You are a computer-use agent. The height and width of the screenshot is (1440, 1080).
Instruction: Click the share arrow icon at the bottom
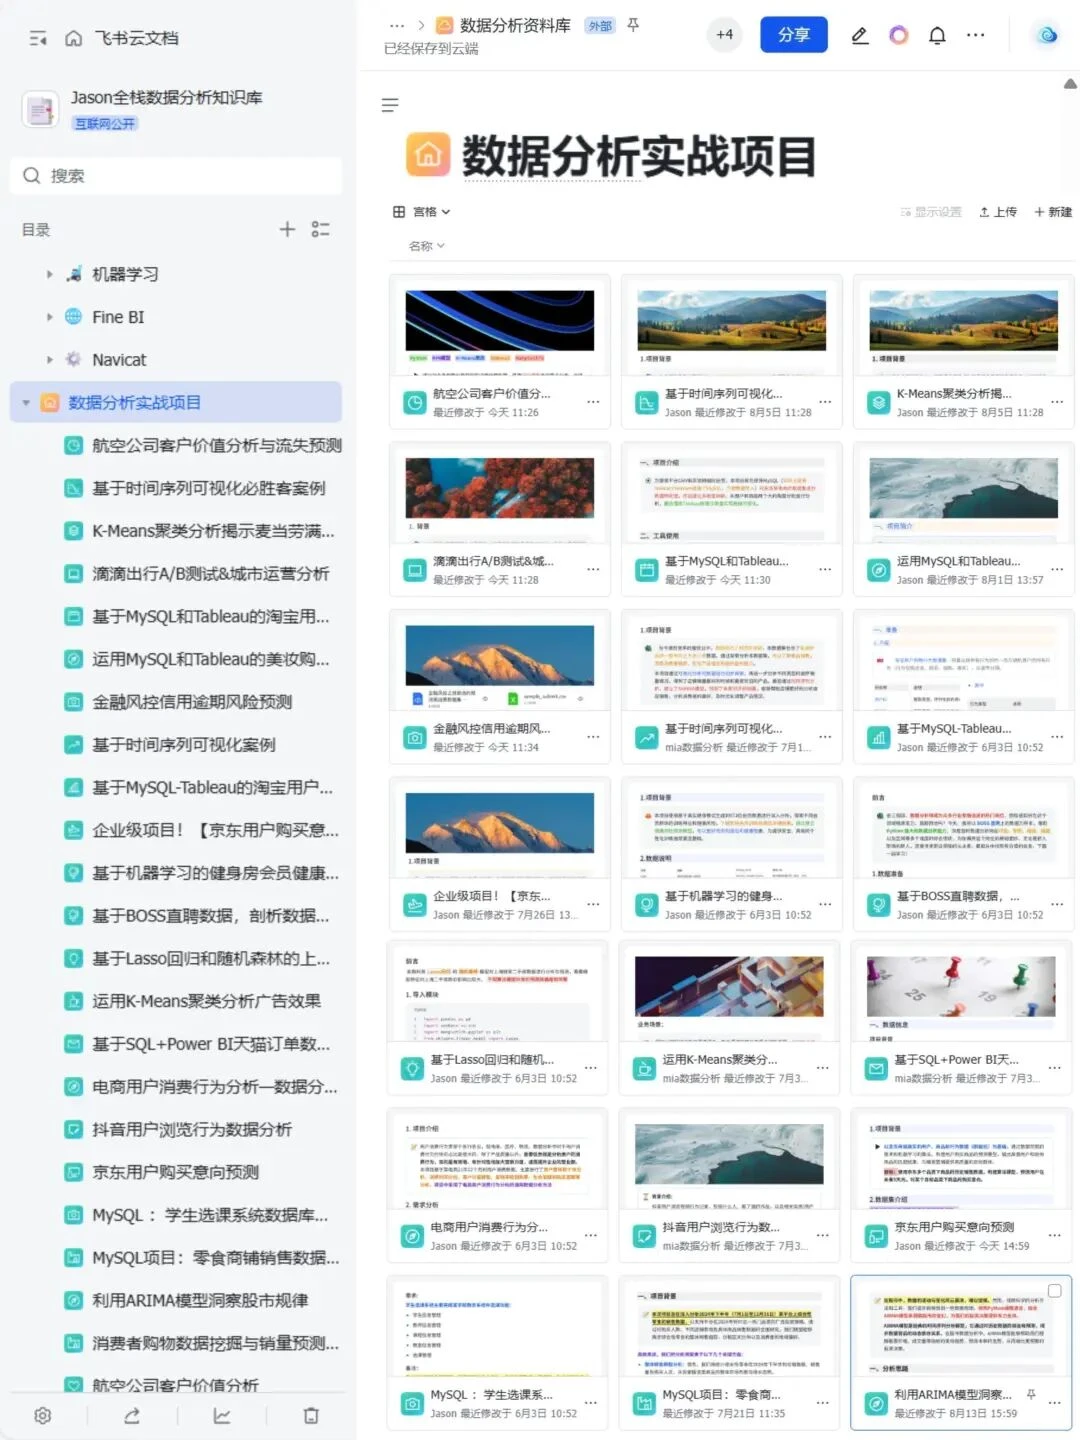132,1415
